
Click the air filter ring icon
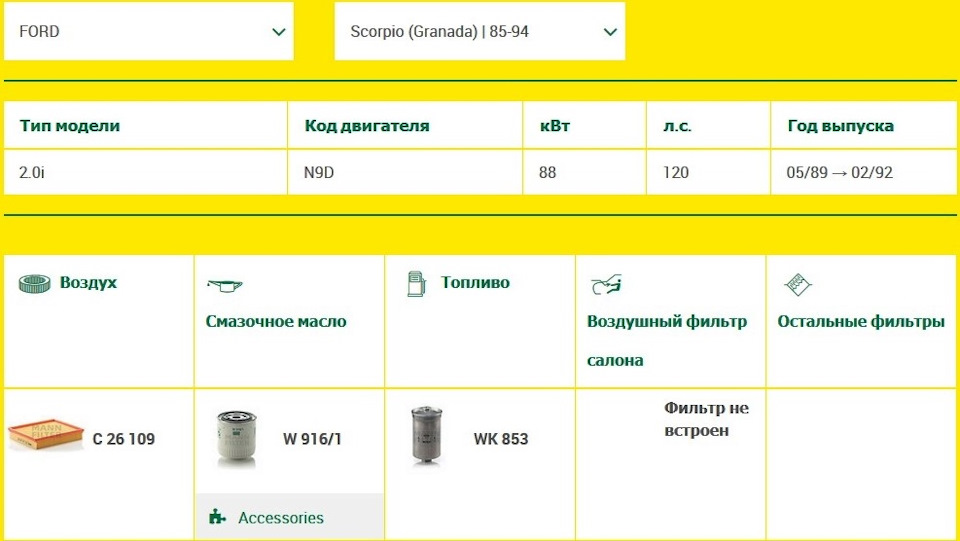pos(35,283)
